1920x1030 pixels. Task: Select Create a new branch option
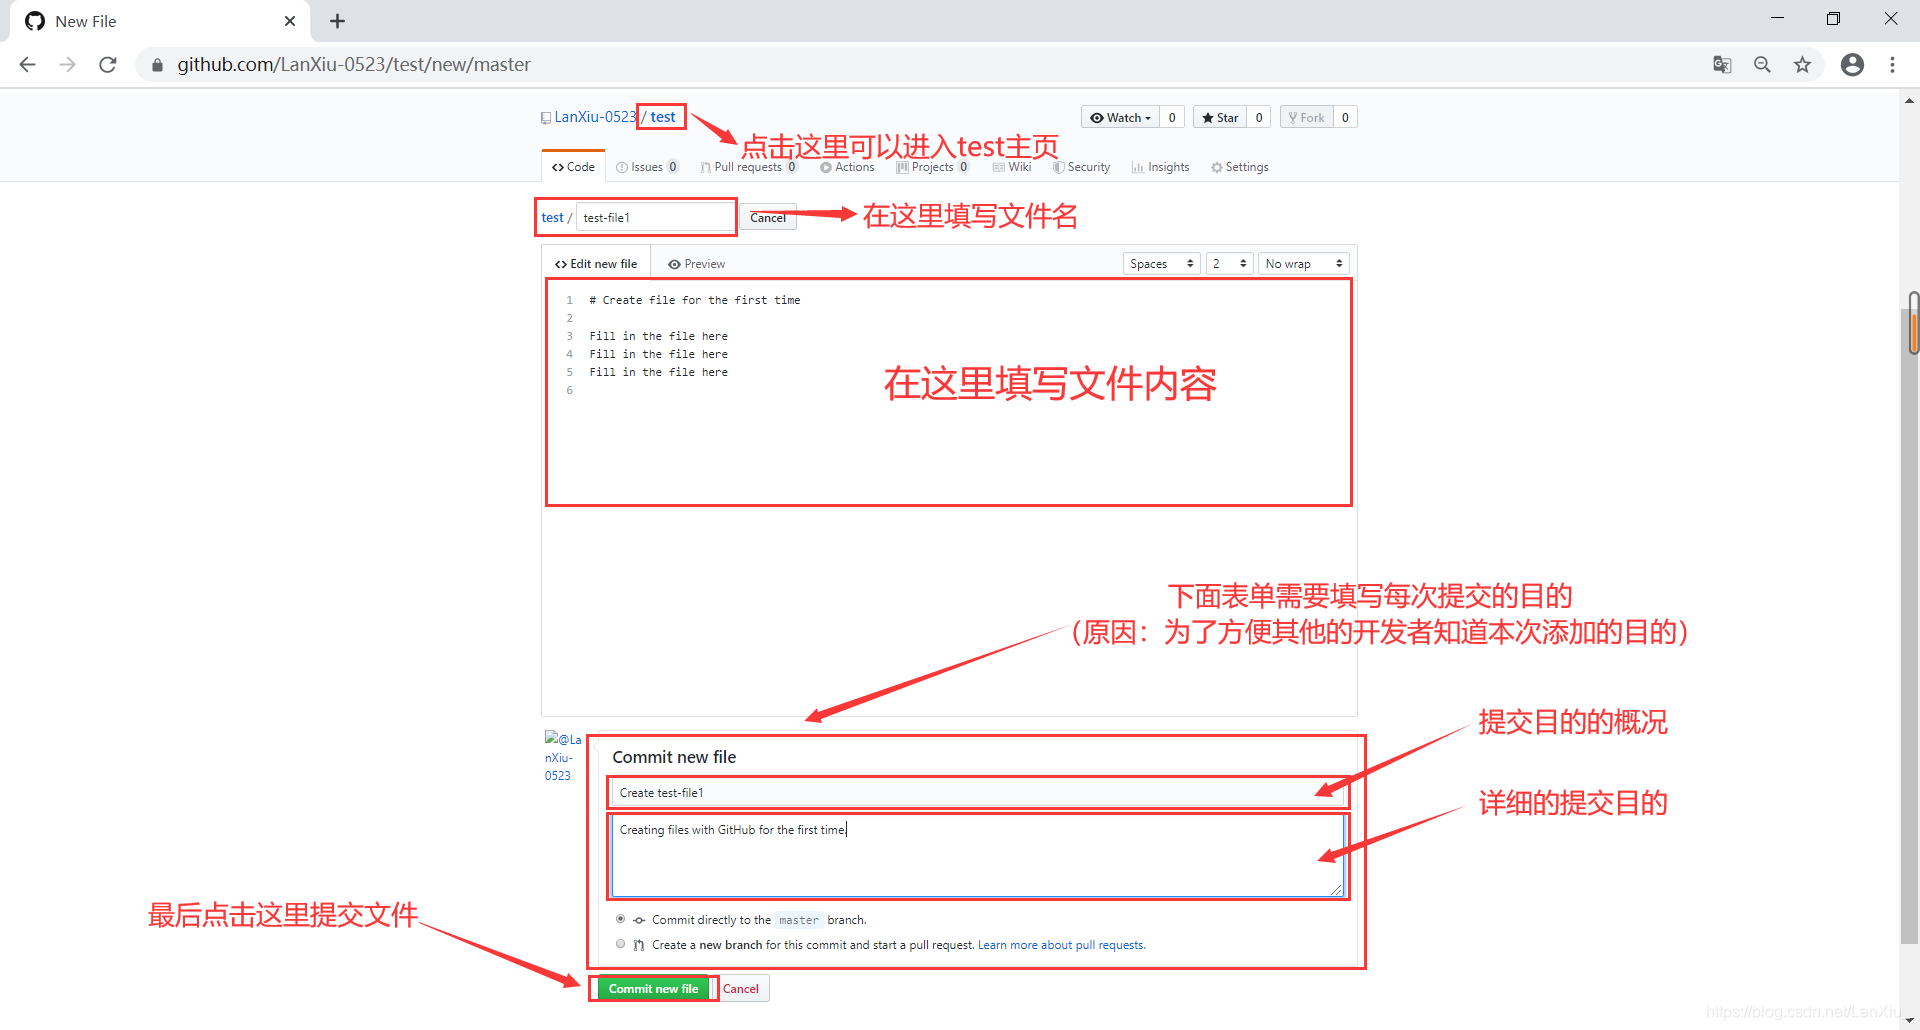point(620,944)
